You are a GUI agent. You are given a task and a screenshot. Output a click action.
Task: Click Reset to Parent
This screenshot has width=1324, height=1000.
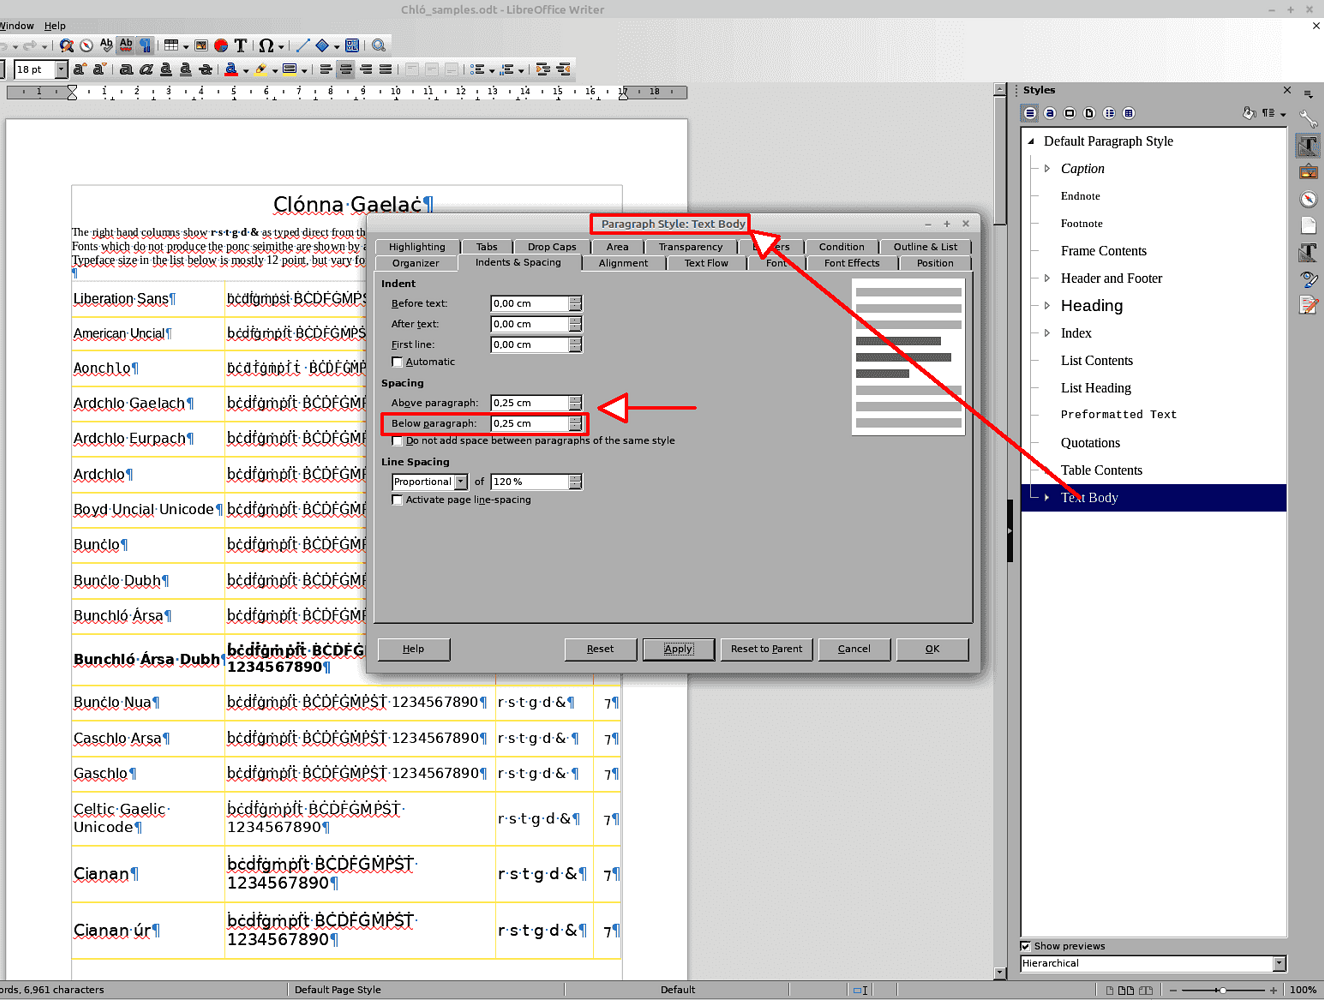[x=766, y=649]
